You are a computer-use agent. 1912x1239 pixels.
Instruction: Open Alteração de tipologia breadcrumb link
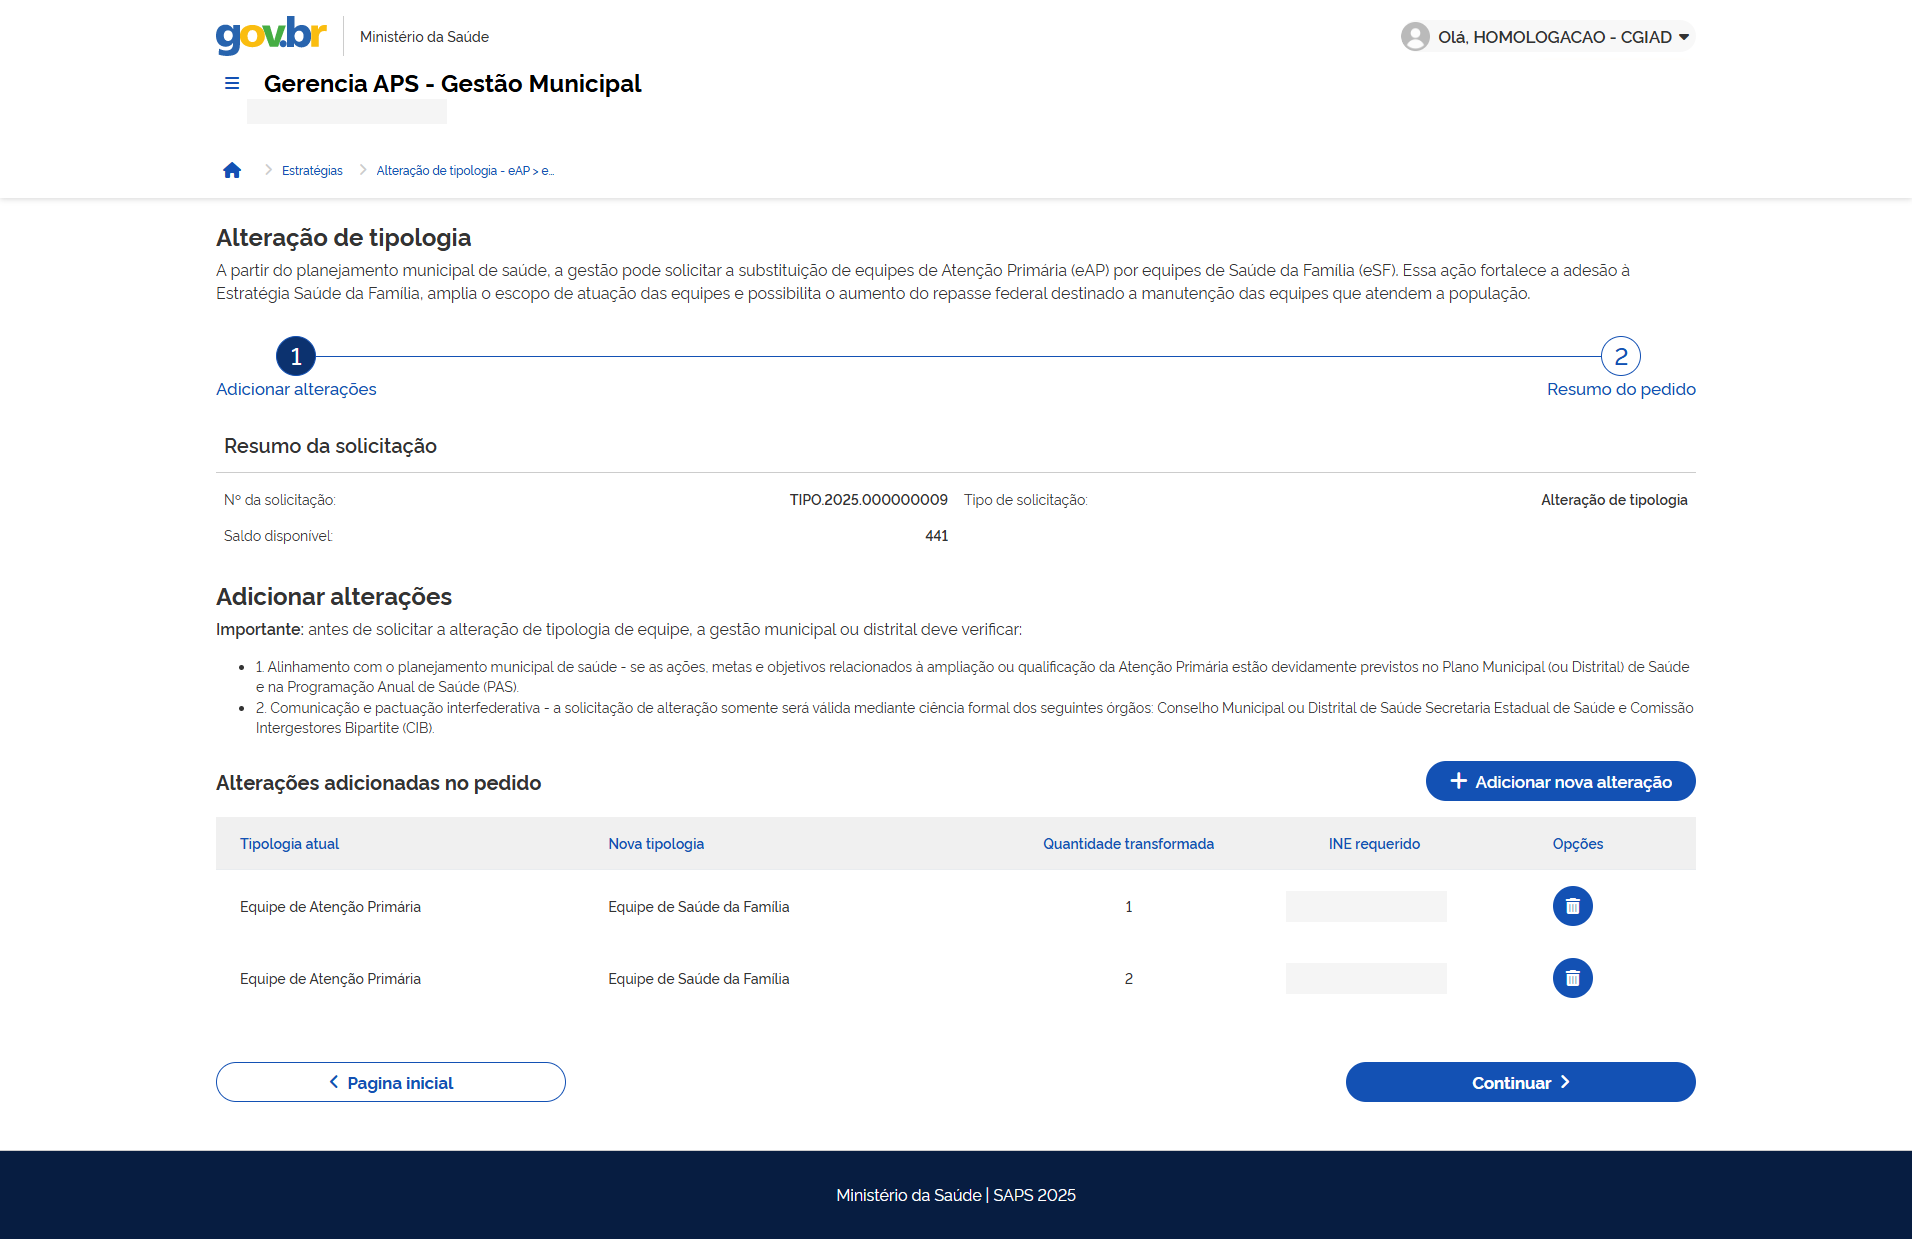click(x=464, y=171)
